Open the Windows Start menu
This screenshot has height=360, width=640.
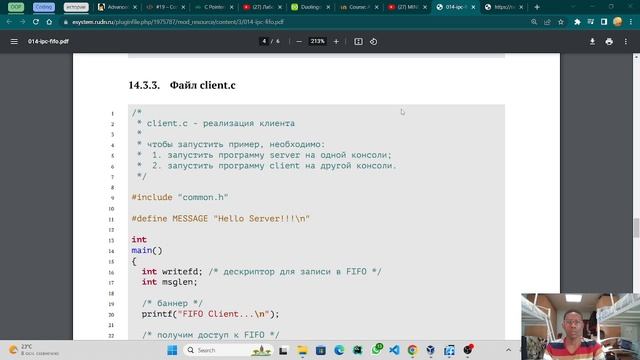(x=172, y=350)
